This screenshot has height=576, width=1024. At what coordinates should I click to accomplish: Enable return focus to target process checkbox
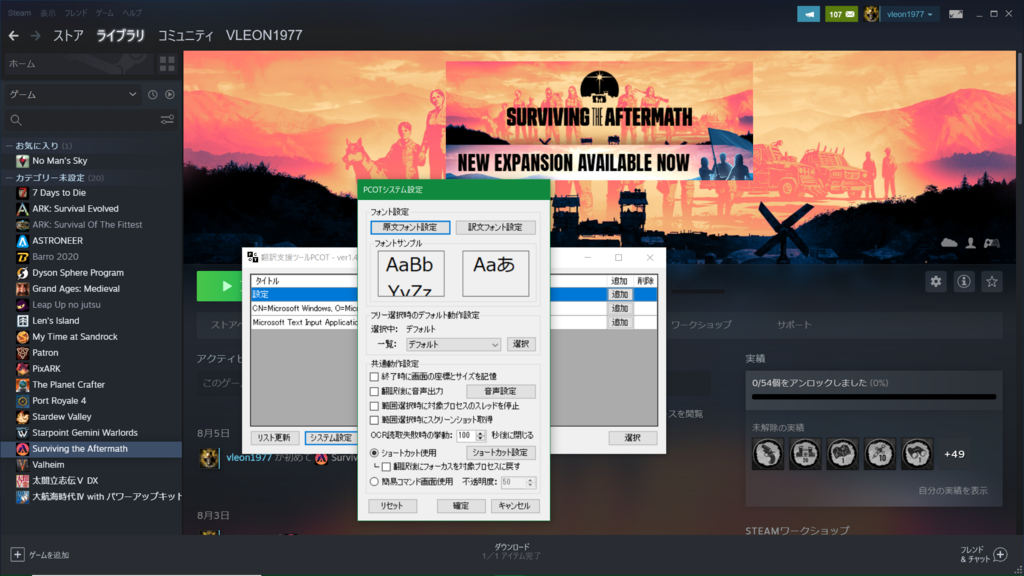(386, 467)
